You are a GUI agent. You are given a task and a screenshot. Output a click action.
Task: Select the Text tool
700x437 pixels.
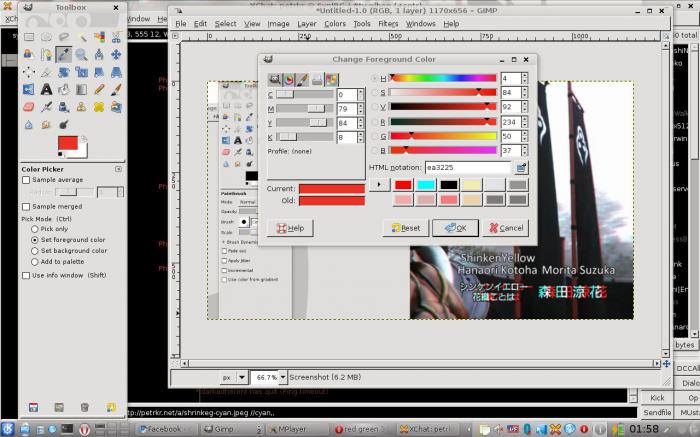(x=46, y=89)
